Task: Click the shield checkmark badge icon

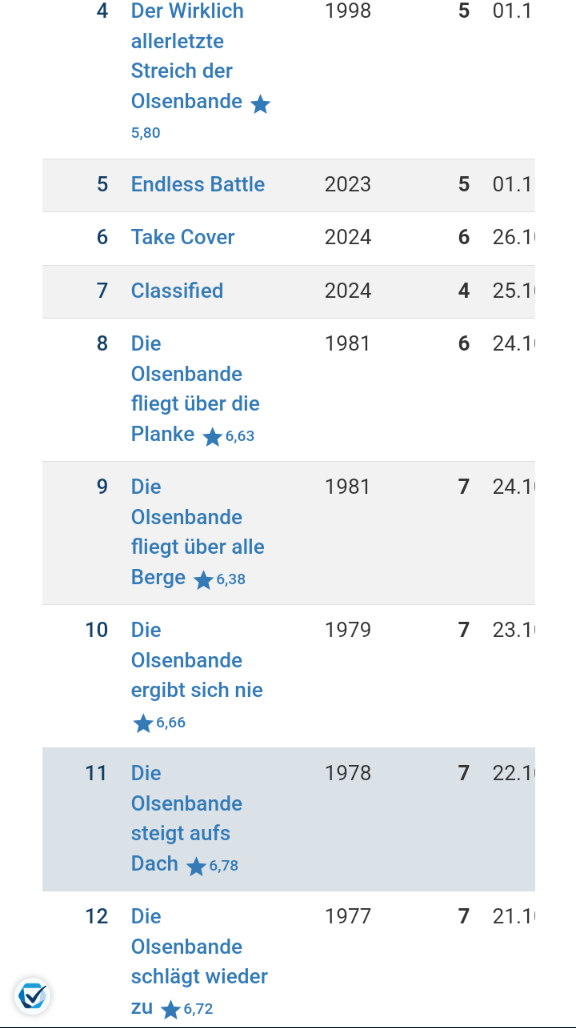Action: (x=32, y=997)
